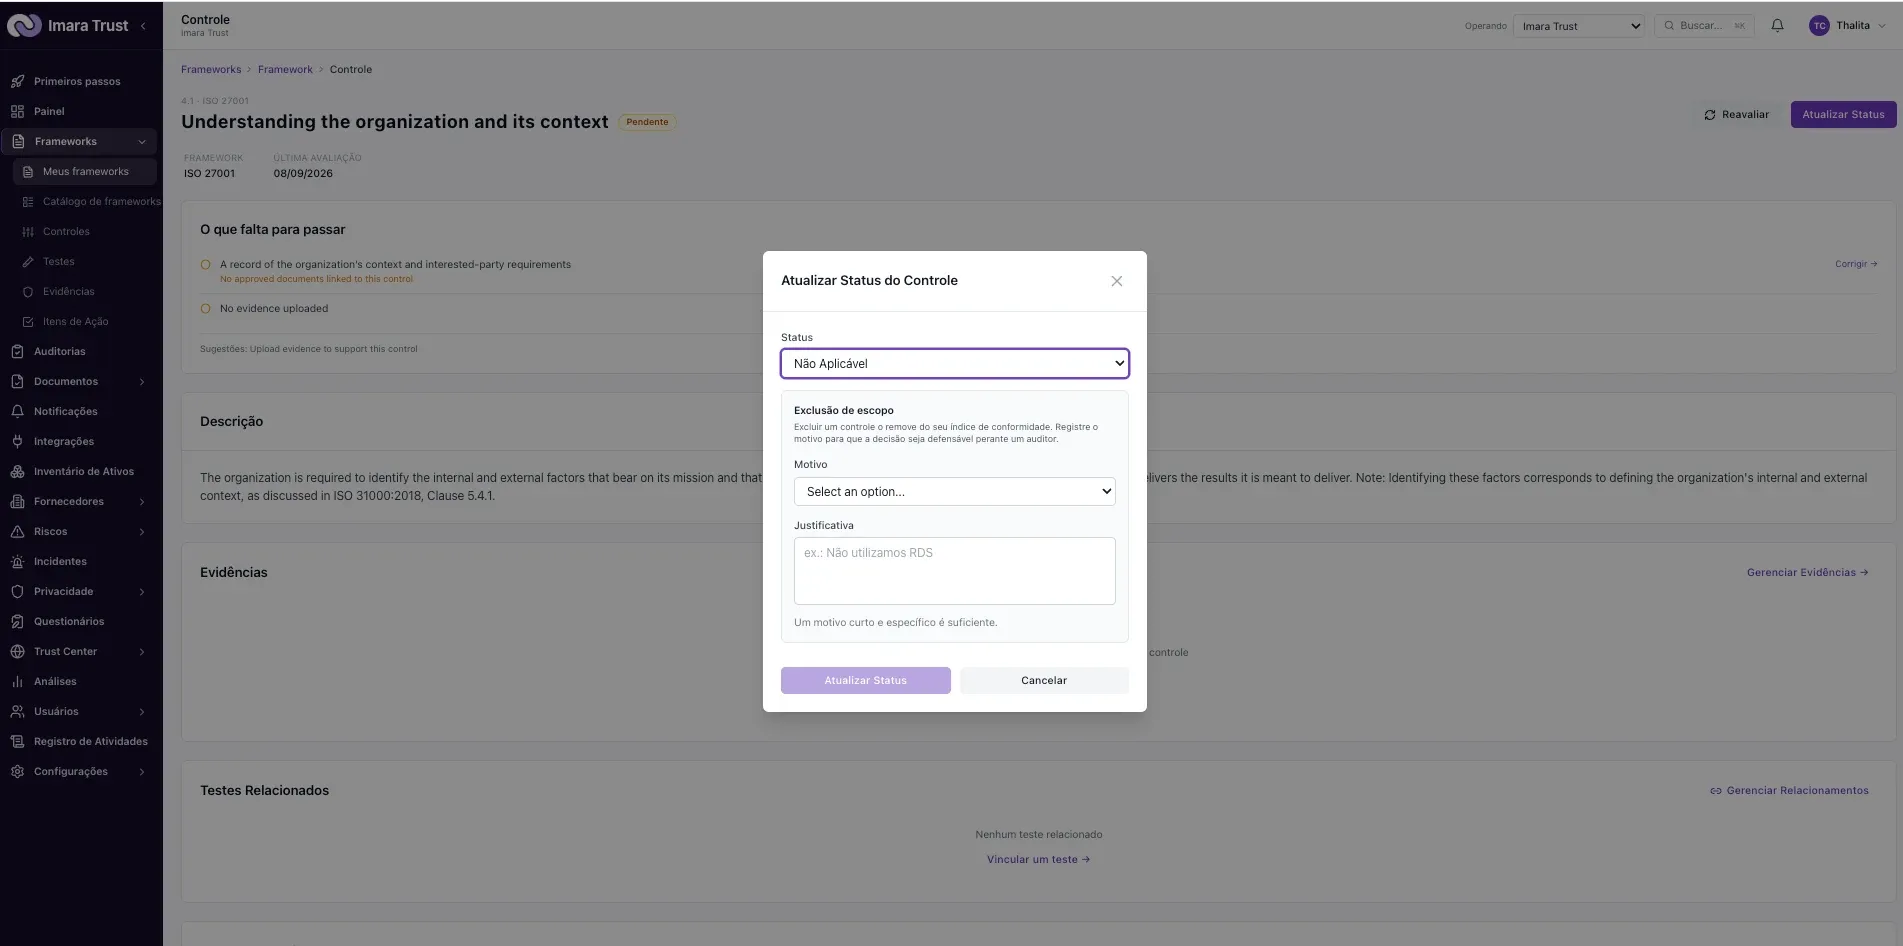Expand the Fornecedores sidebar section
The width and height of the screenshot is (1903, 946).
click(x=142, y=502)
